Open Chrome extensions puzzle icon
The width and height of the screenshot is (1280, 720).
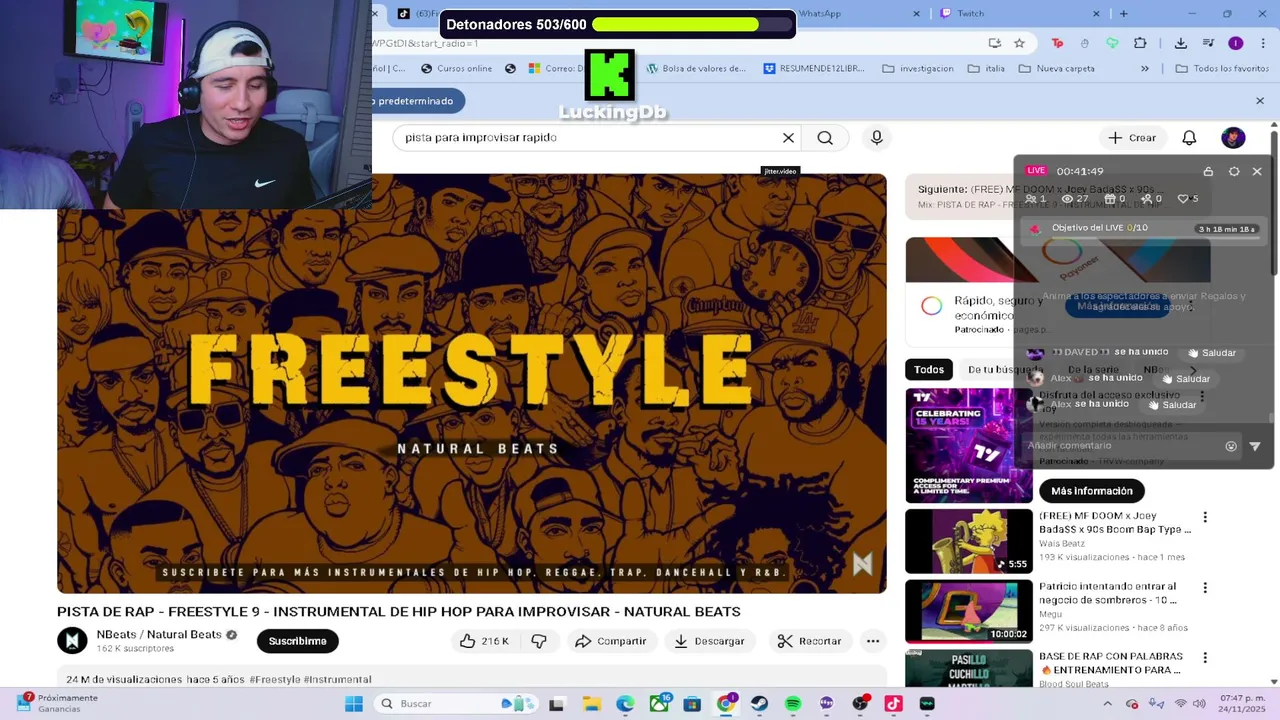pyautogui.click(x=1140, y=43)
